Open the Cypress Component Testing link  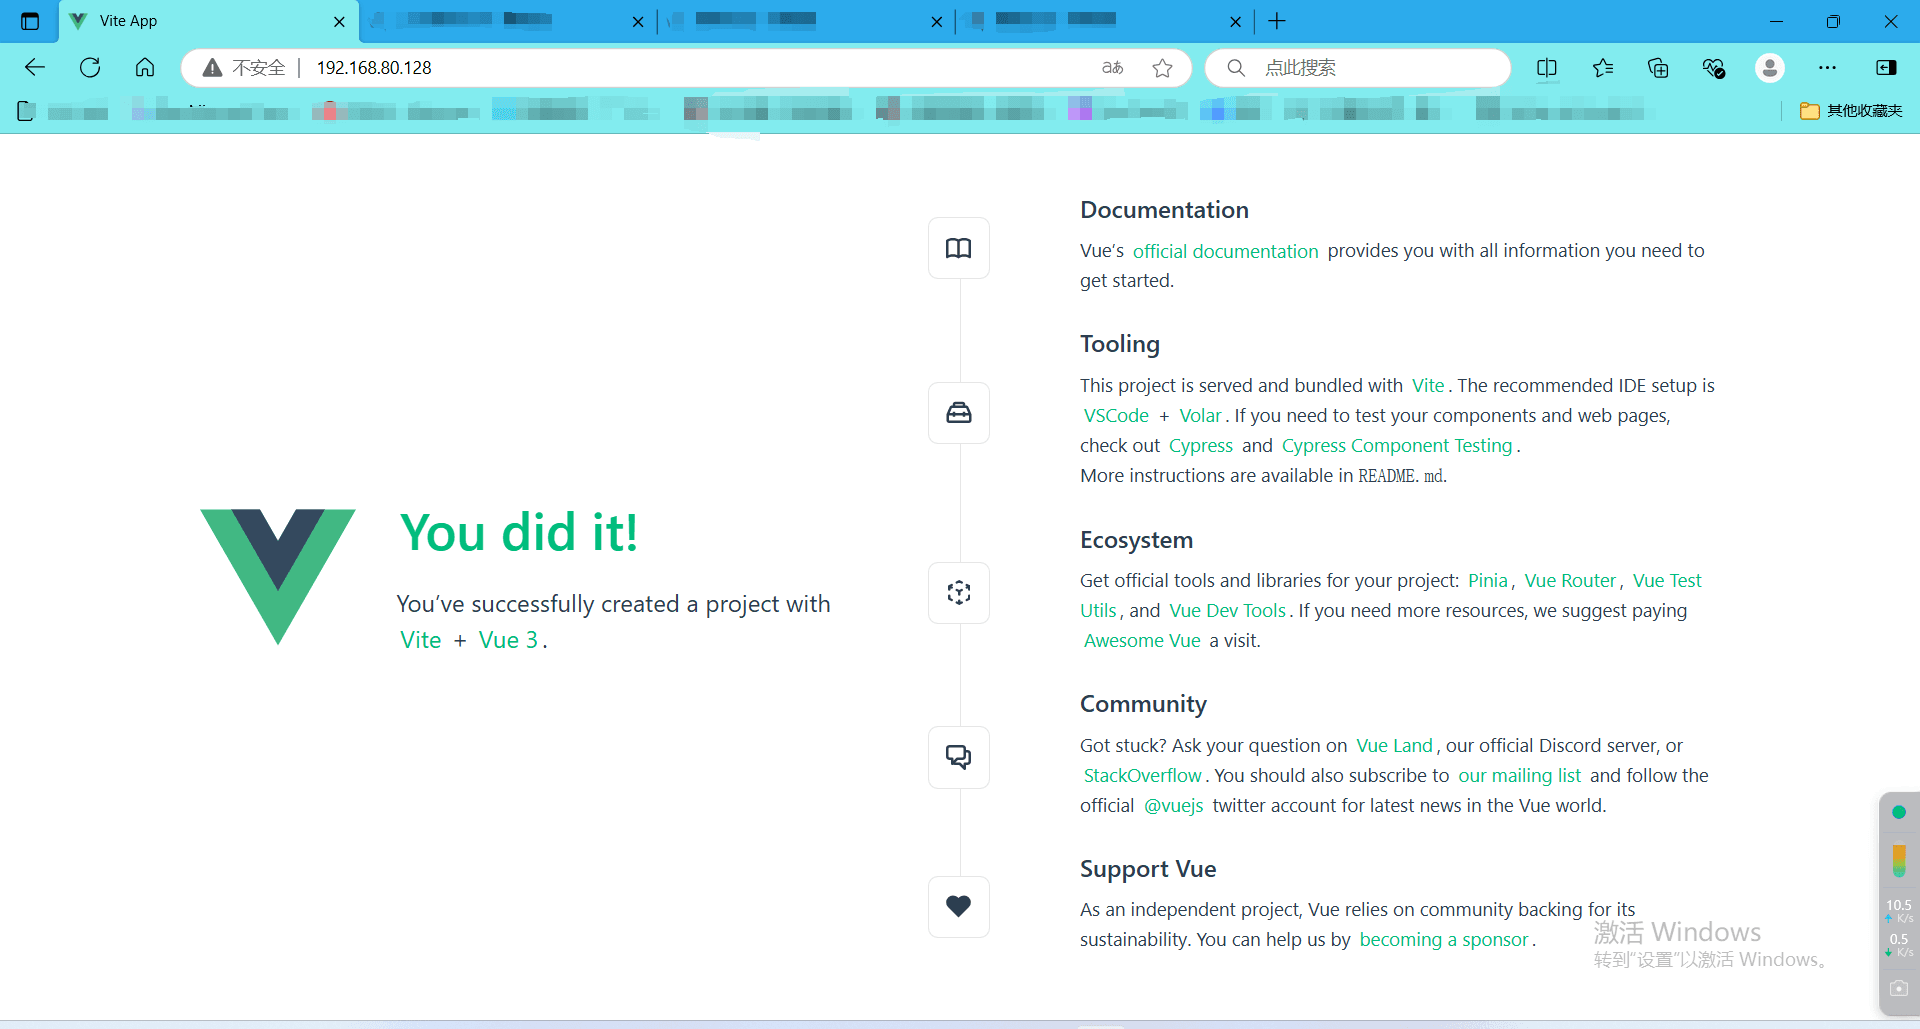click(1397, 446)
